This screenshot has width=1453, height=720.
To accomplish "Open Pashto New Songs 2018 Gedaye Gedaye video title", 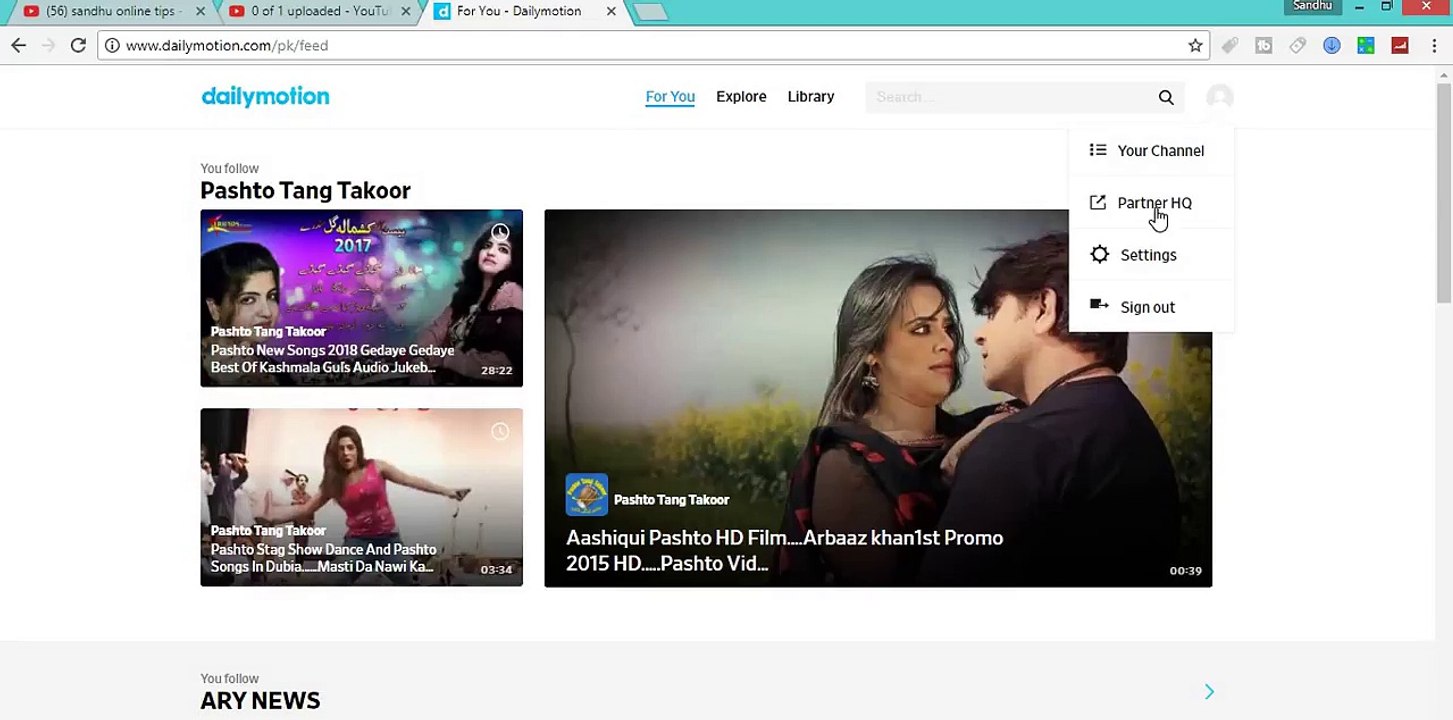I will 332,359.
